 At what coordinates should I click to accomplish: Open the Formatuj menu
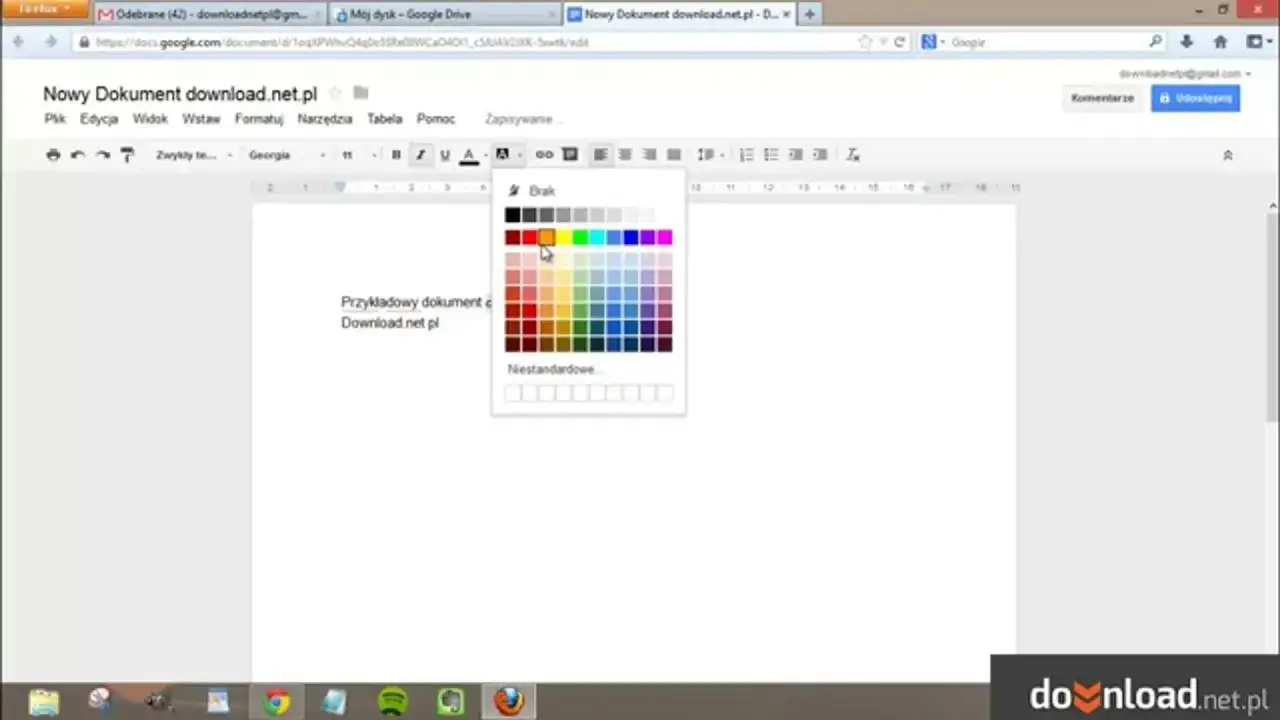pyautogui.click(x=259, y=119)
